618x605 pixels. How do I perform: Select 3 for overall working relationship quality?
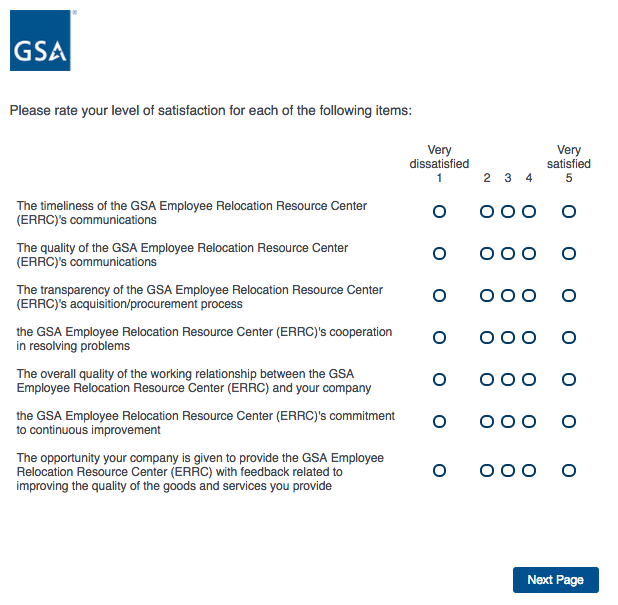point(508,380)
